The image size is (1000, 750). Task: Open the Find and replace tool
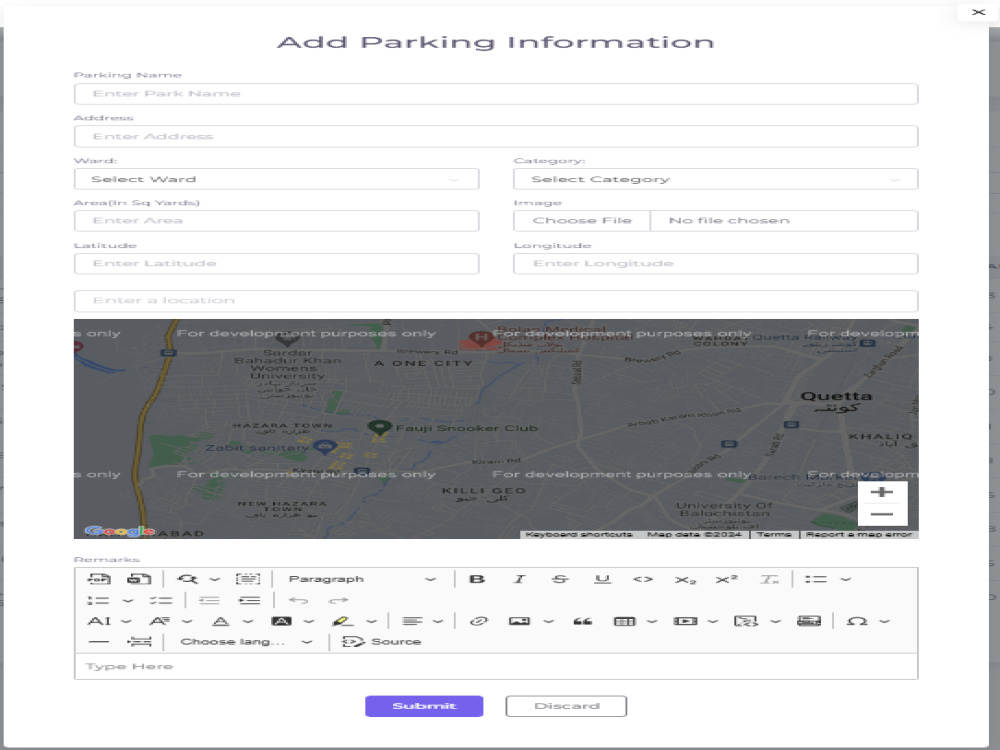pos(188,579)
